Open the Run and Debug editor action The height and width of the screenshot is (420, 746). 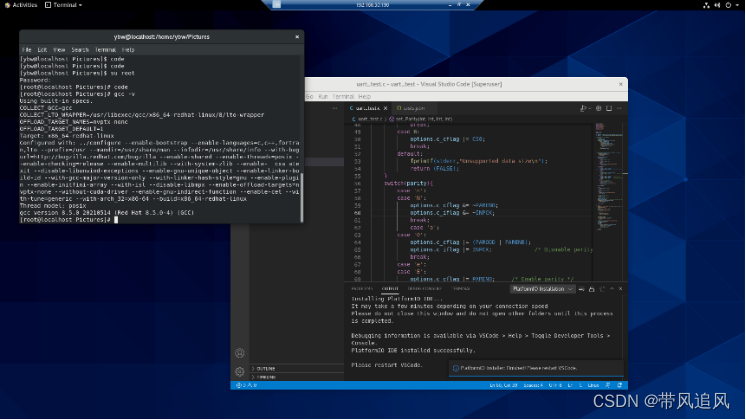(583, 108)
